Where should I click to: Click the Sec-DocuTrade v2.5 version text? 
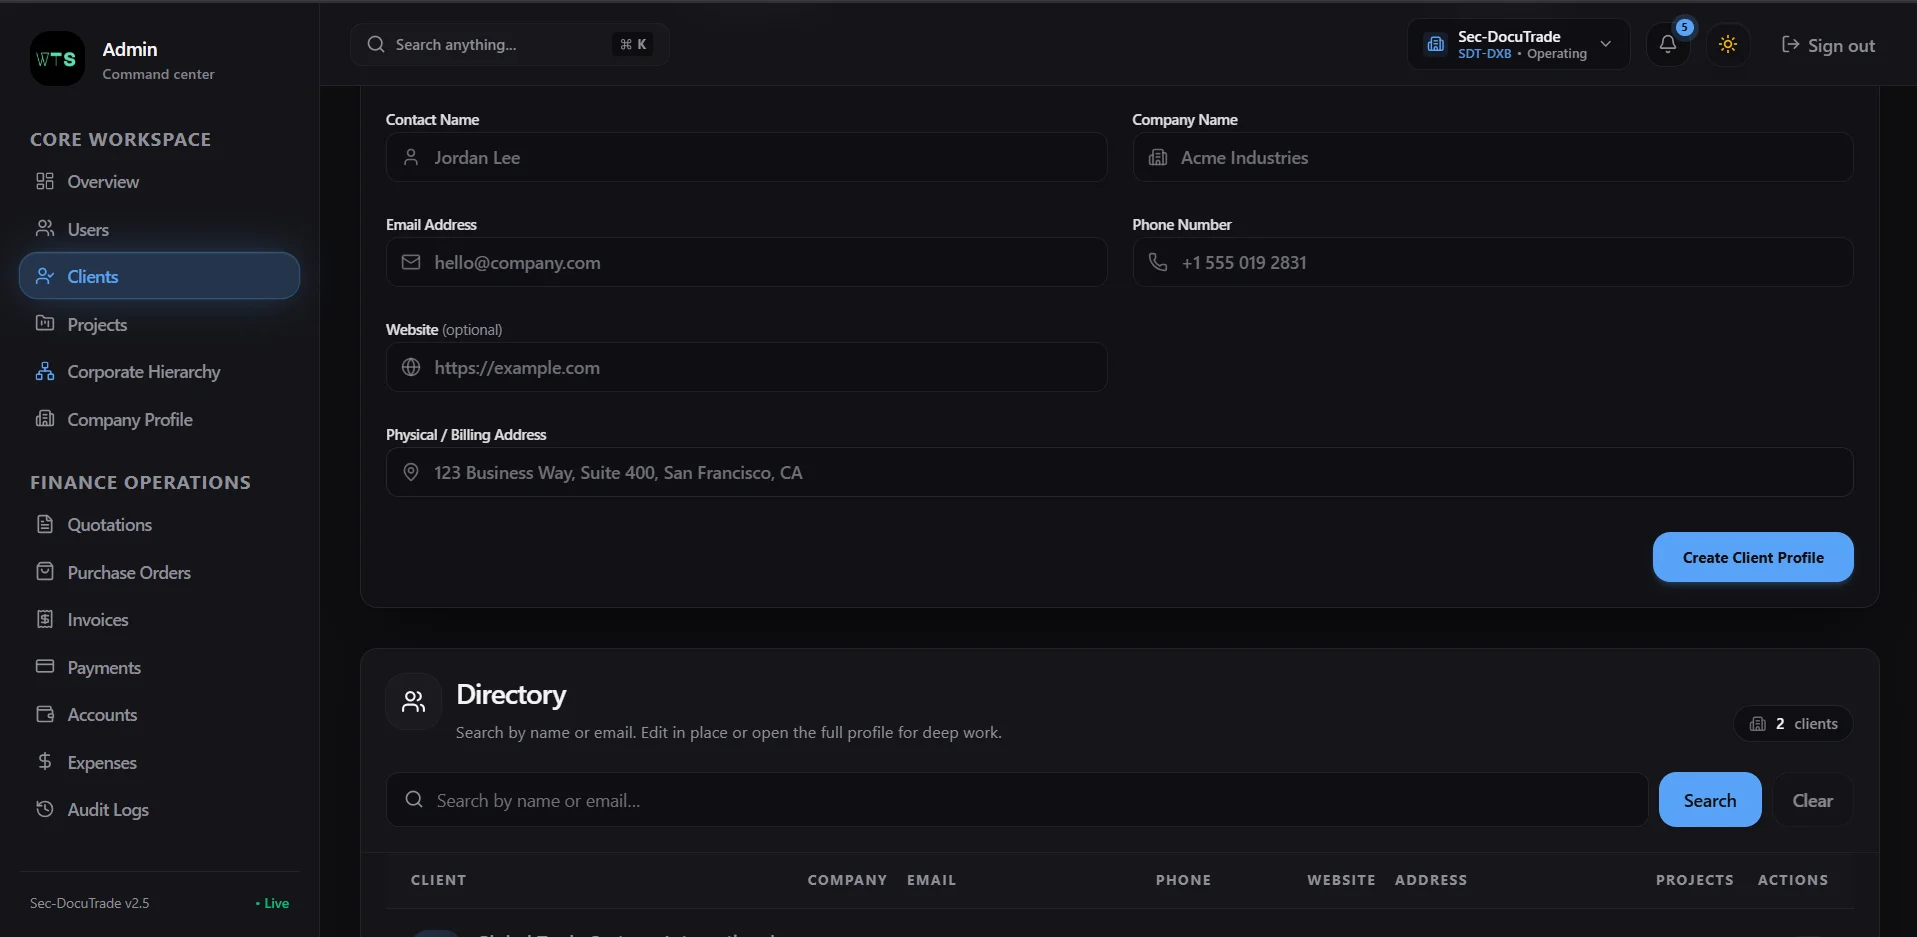(89, 903)
